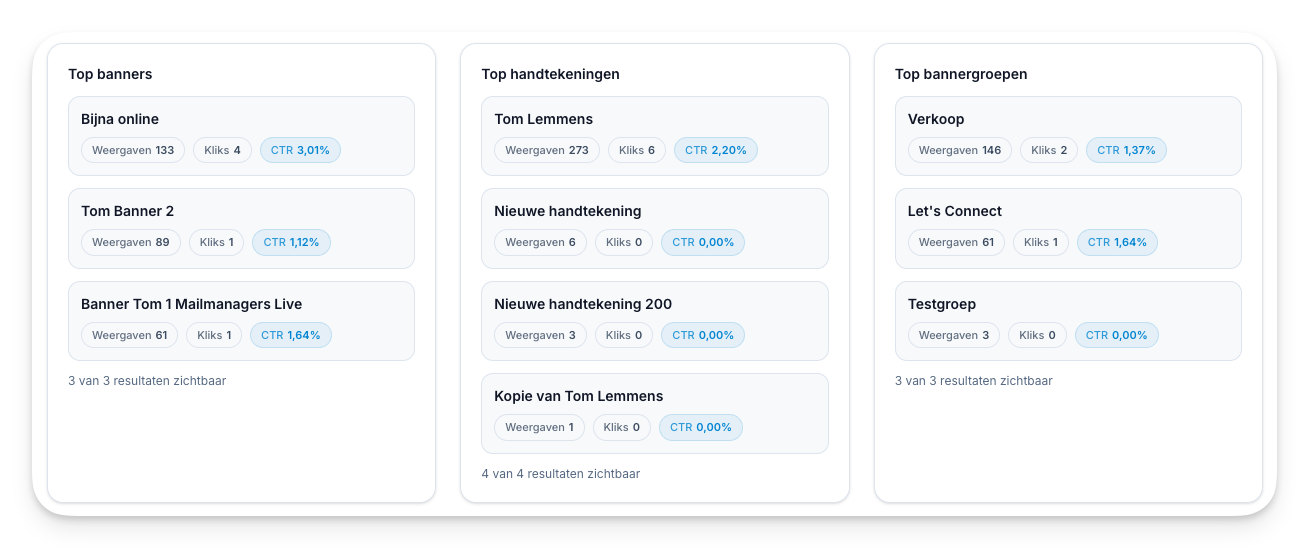The image size is (1309, 548).
Task: Click the CTR 3,01% badge
Action: point(300,150)
